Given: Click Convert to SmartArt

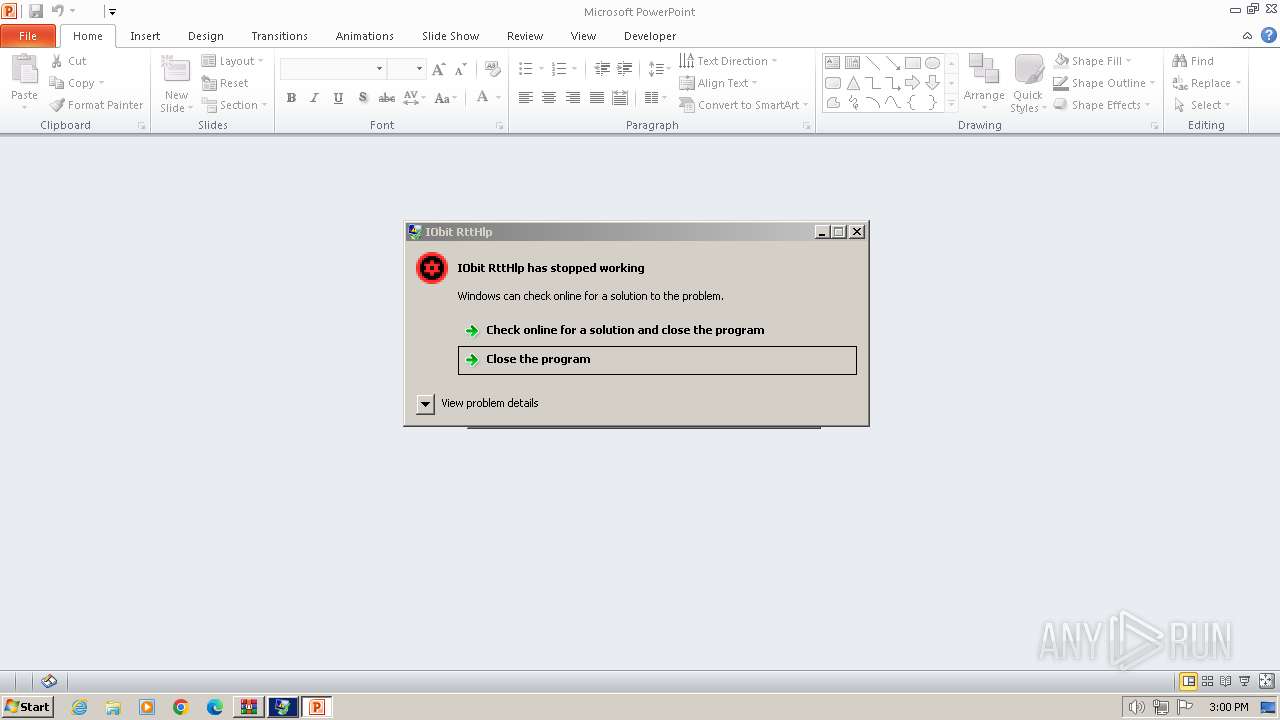Looking at the screenshot, I should [744, 105].
